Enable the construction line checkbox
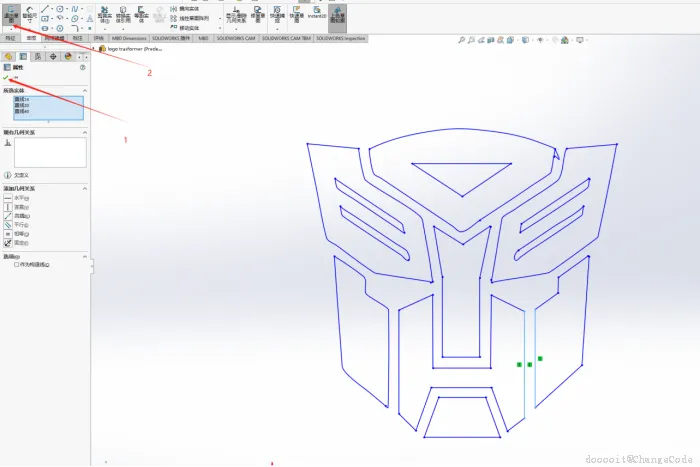This screenshot has height=467, width=700. coord(16,264)
